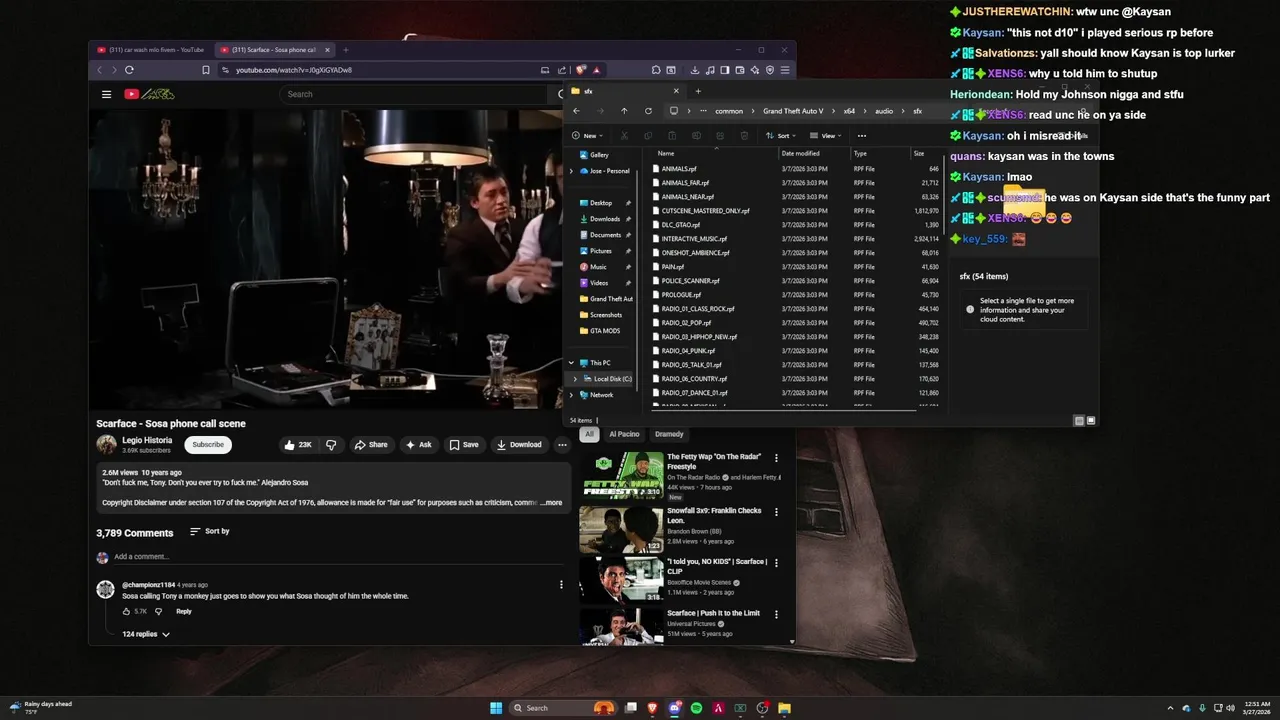Open browser extensions puzzle icon
The height and width of the screenshot is (720, 1280).
(x=656, y=70)
